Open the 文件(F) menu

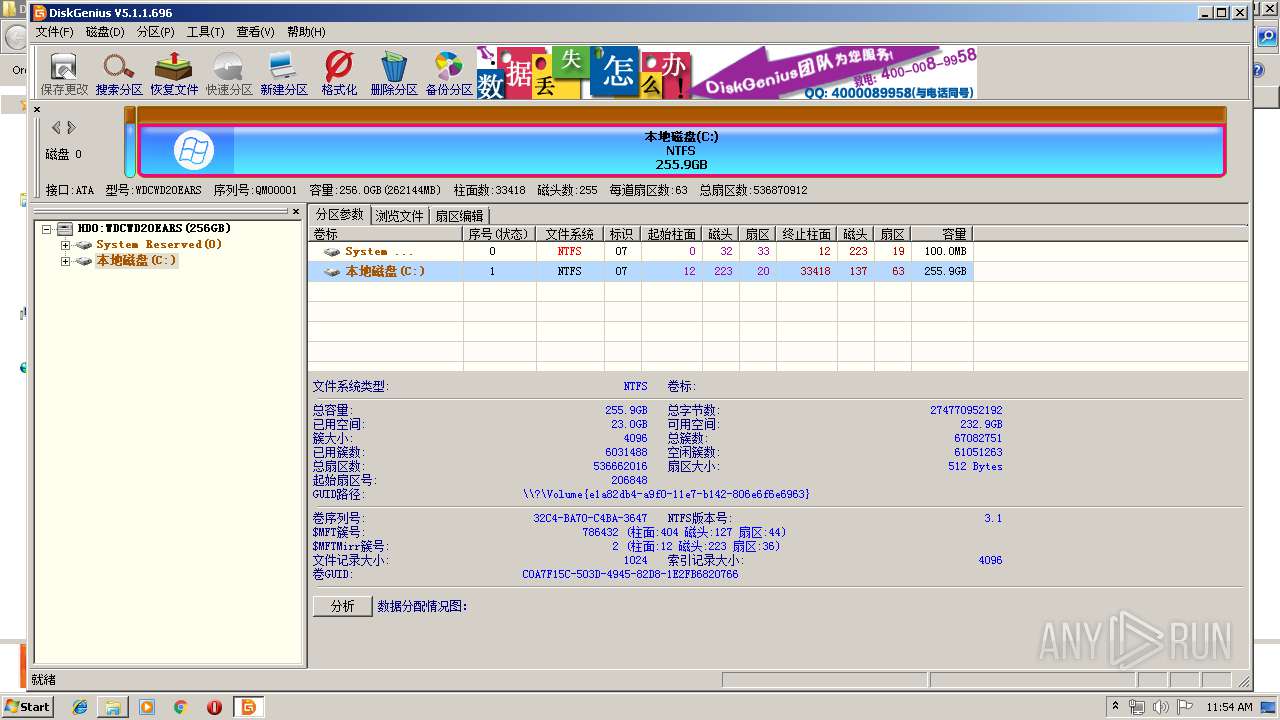pos(55,32)
